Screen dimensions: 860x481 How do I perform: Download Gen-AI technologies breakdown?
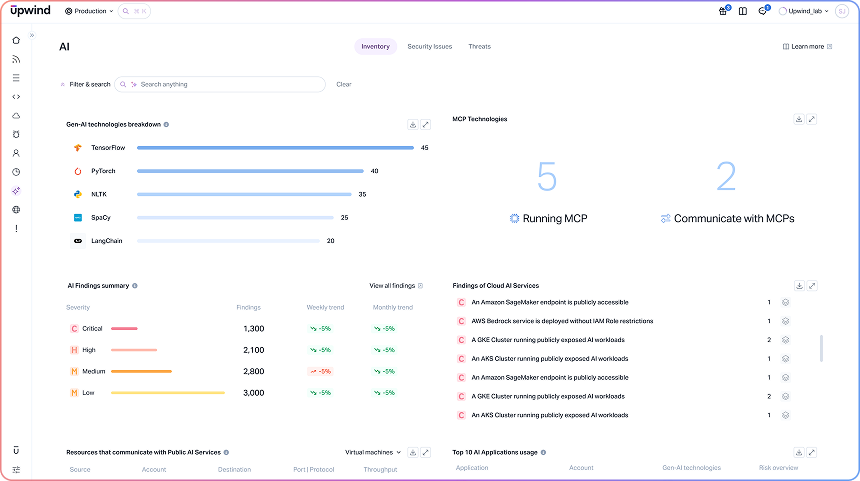pyautogui.click(x=413, y=125)
